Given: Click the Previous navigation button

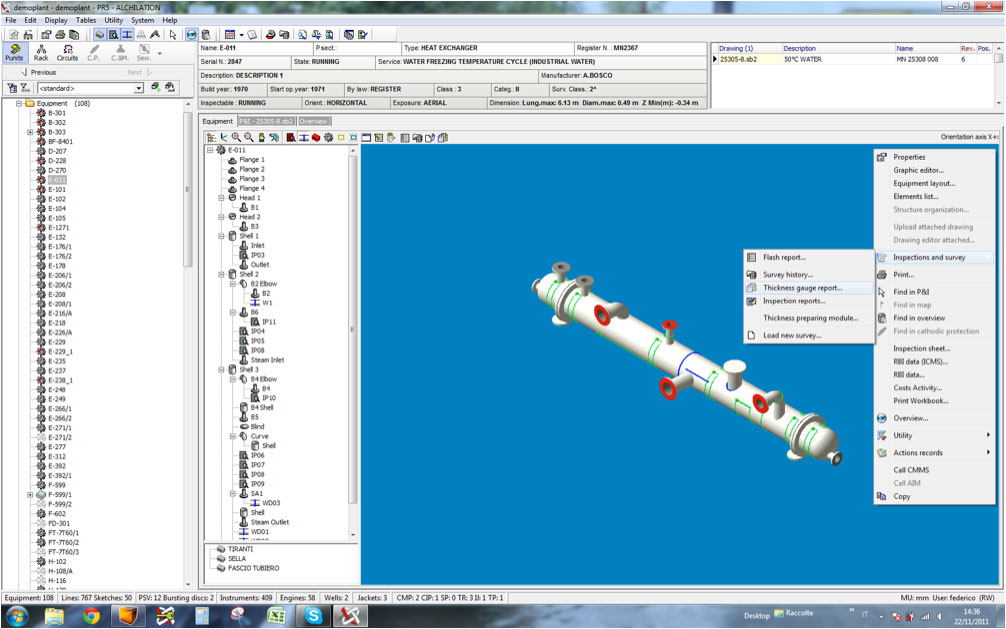Looking at the screenshot, I should [37, 72].
